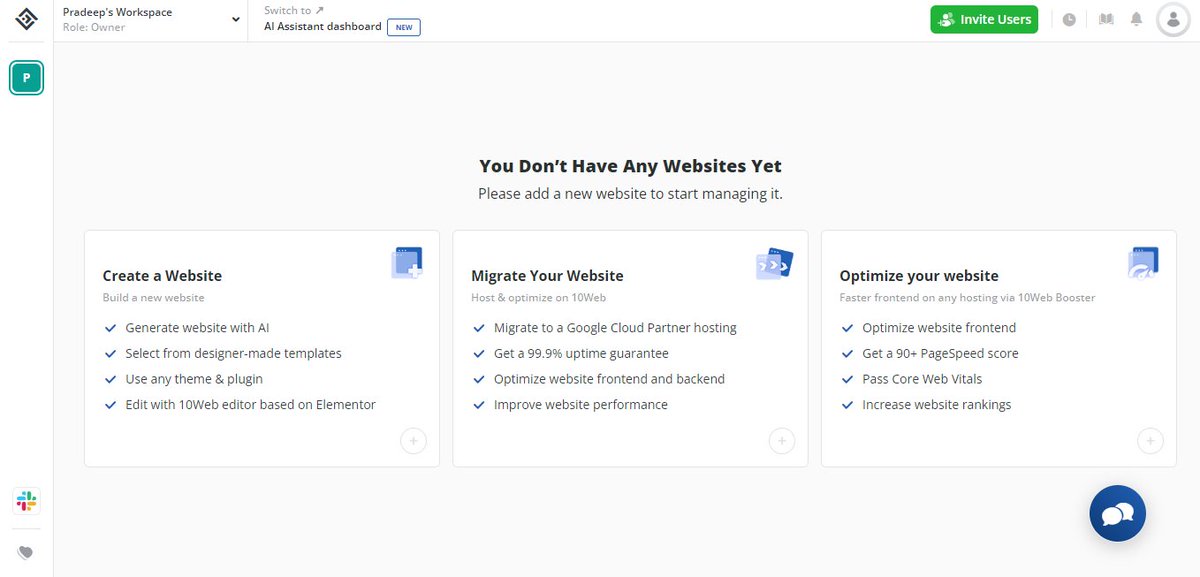The width and height of the screenshot is (1200, 577).
Task: Click the Migrate Your Website heading
Action: click(x=547, y=276)
